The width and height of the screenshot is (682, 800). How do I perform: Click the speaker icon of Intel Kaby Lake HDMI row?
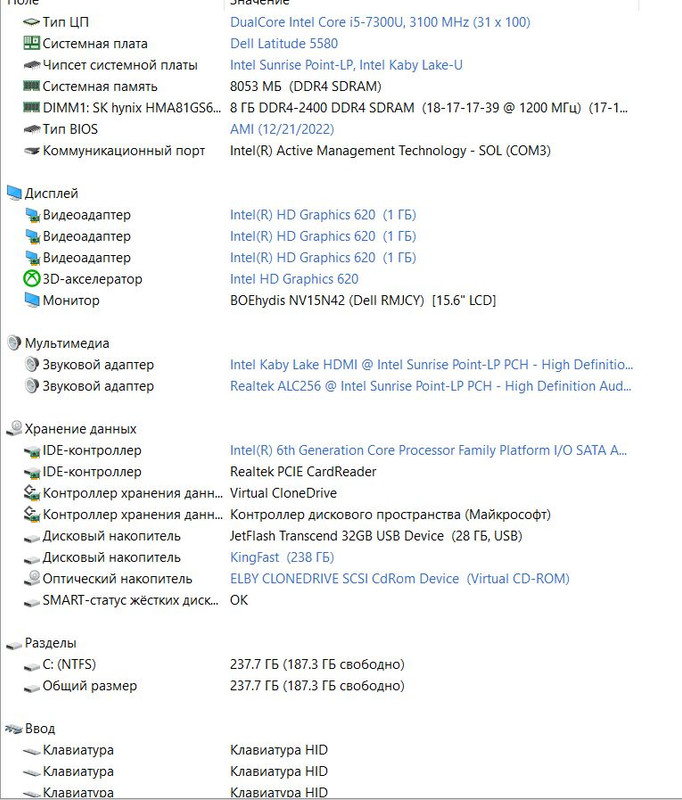pyautogui.click(x=31, y=364)
